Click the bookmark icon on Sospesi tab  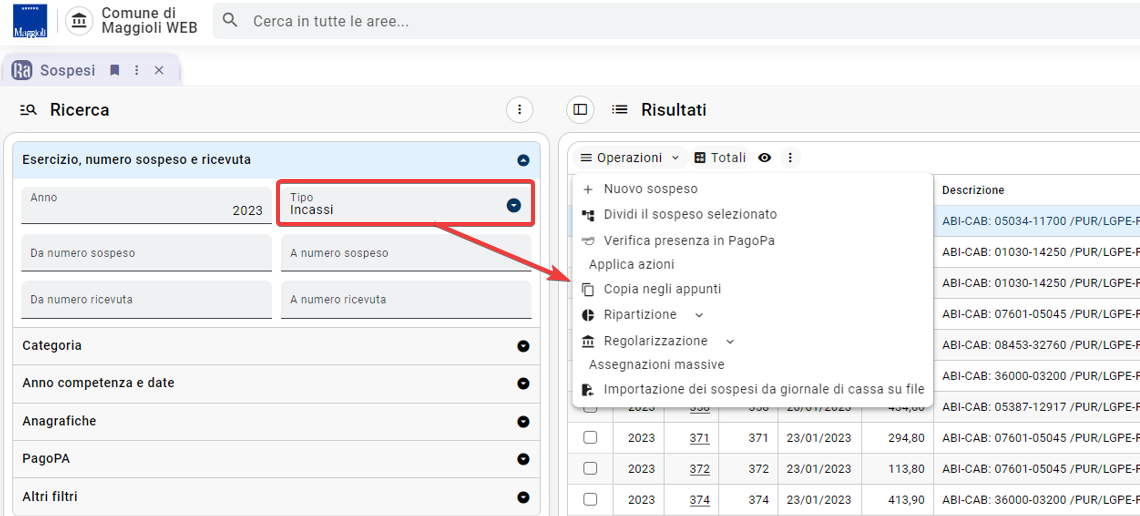[114, 70]
